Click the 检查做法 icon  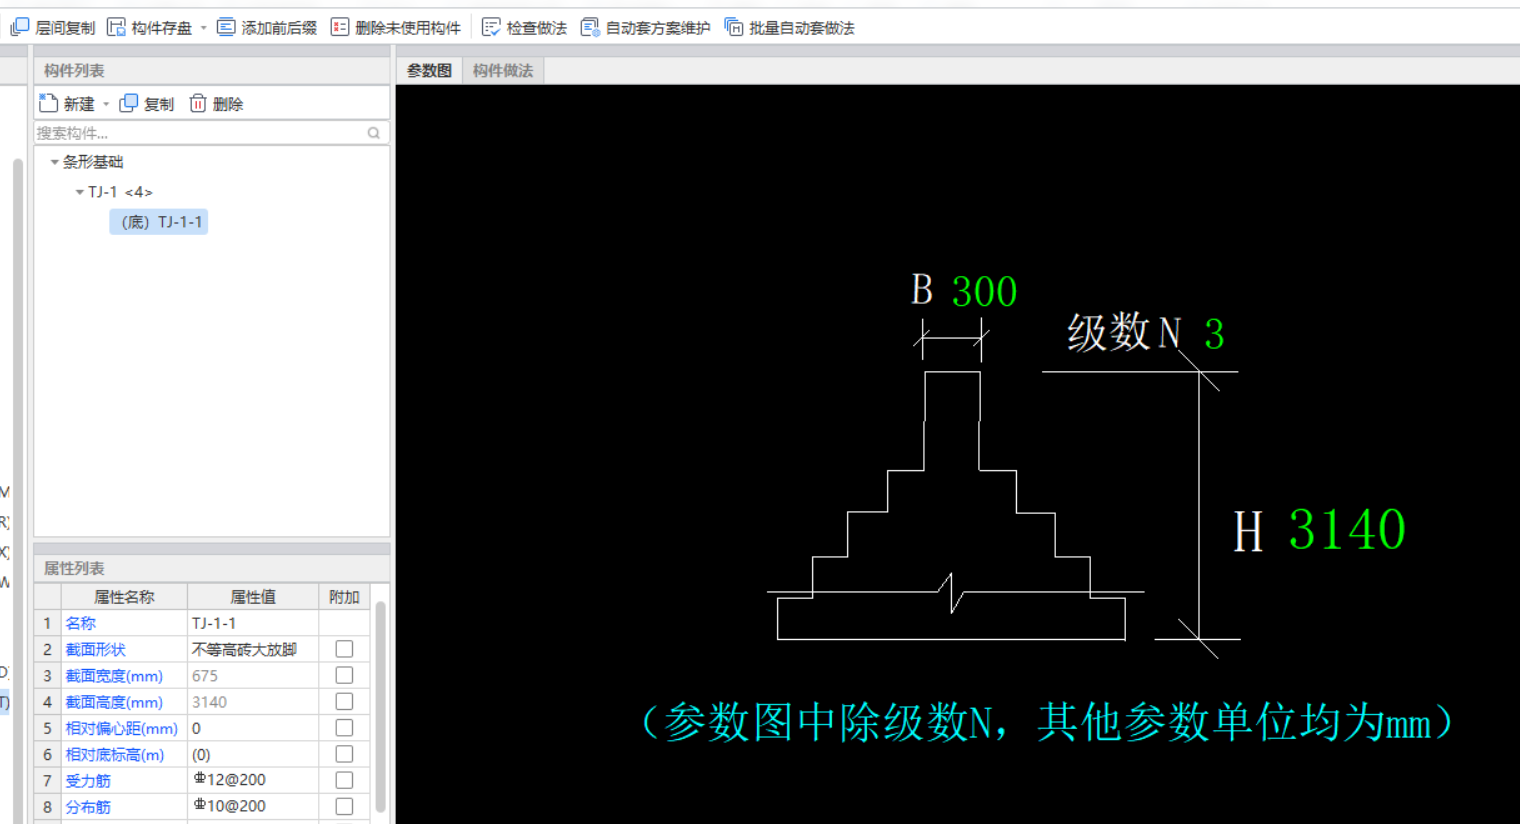(491, 27)
